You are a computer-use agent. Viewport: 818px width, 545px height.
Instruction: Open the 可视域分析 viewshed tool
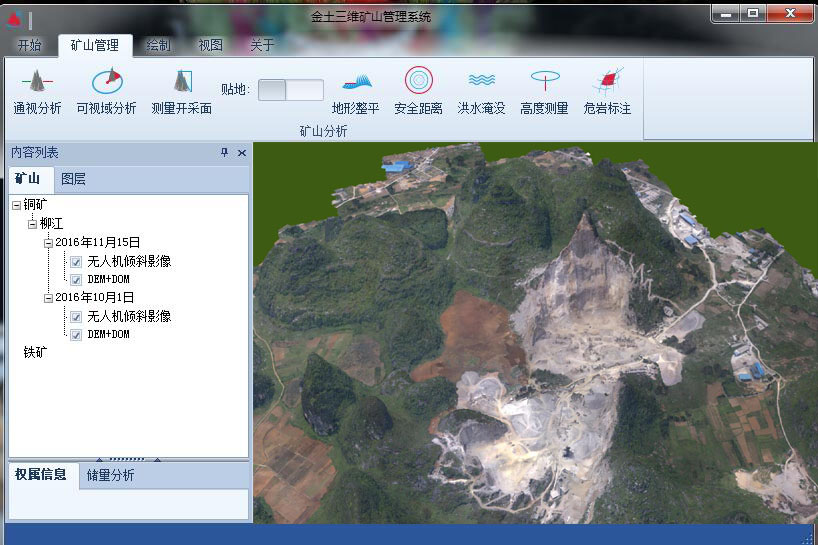(x=106, y=92)
